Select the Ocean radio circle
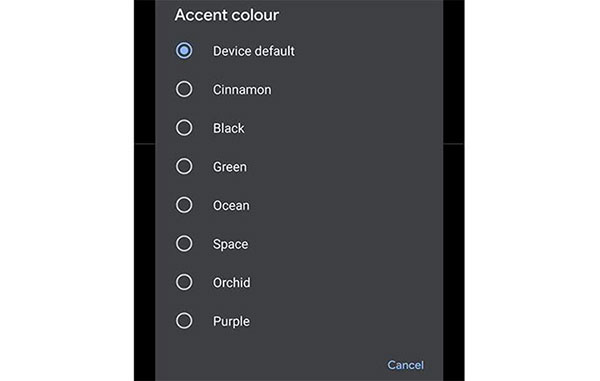The width and height of the screenshot is (600, 381). [184, 205]
